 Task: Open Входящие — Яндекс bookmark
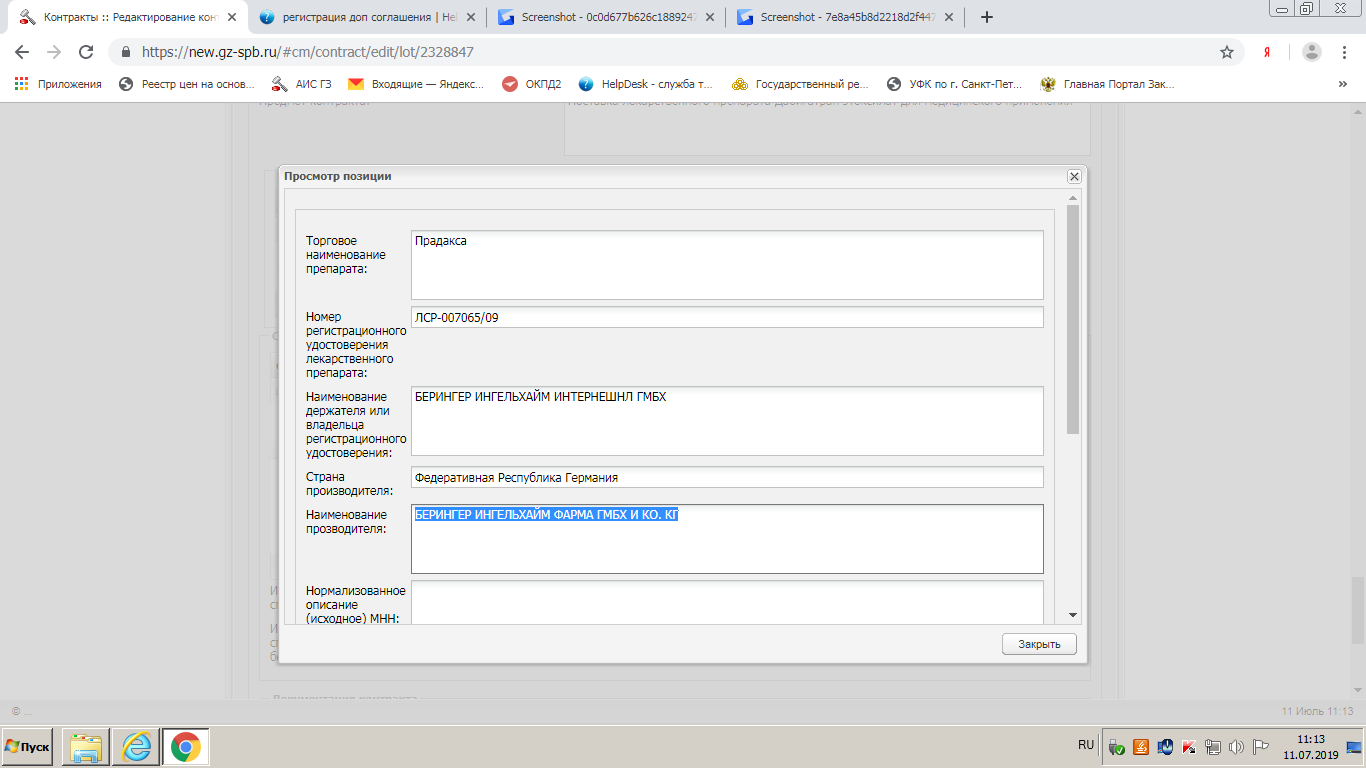pos(416,84)
